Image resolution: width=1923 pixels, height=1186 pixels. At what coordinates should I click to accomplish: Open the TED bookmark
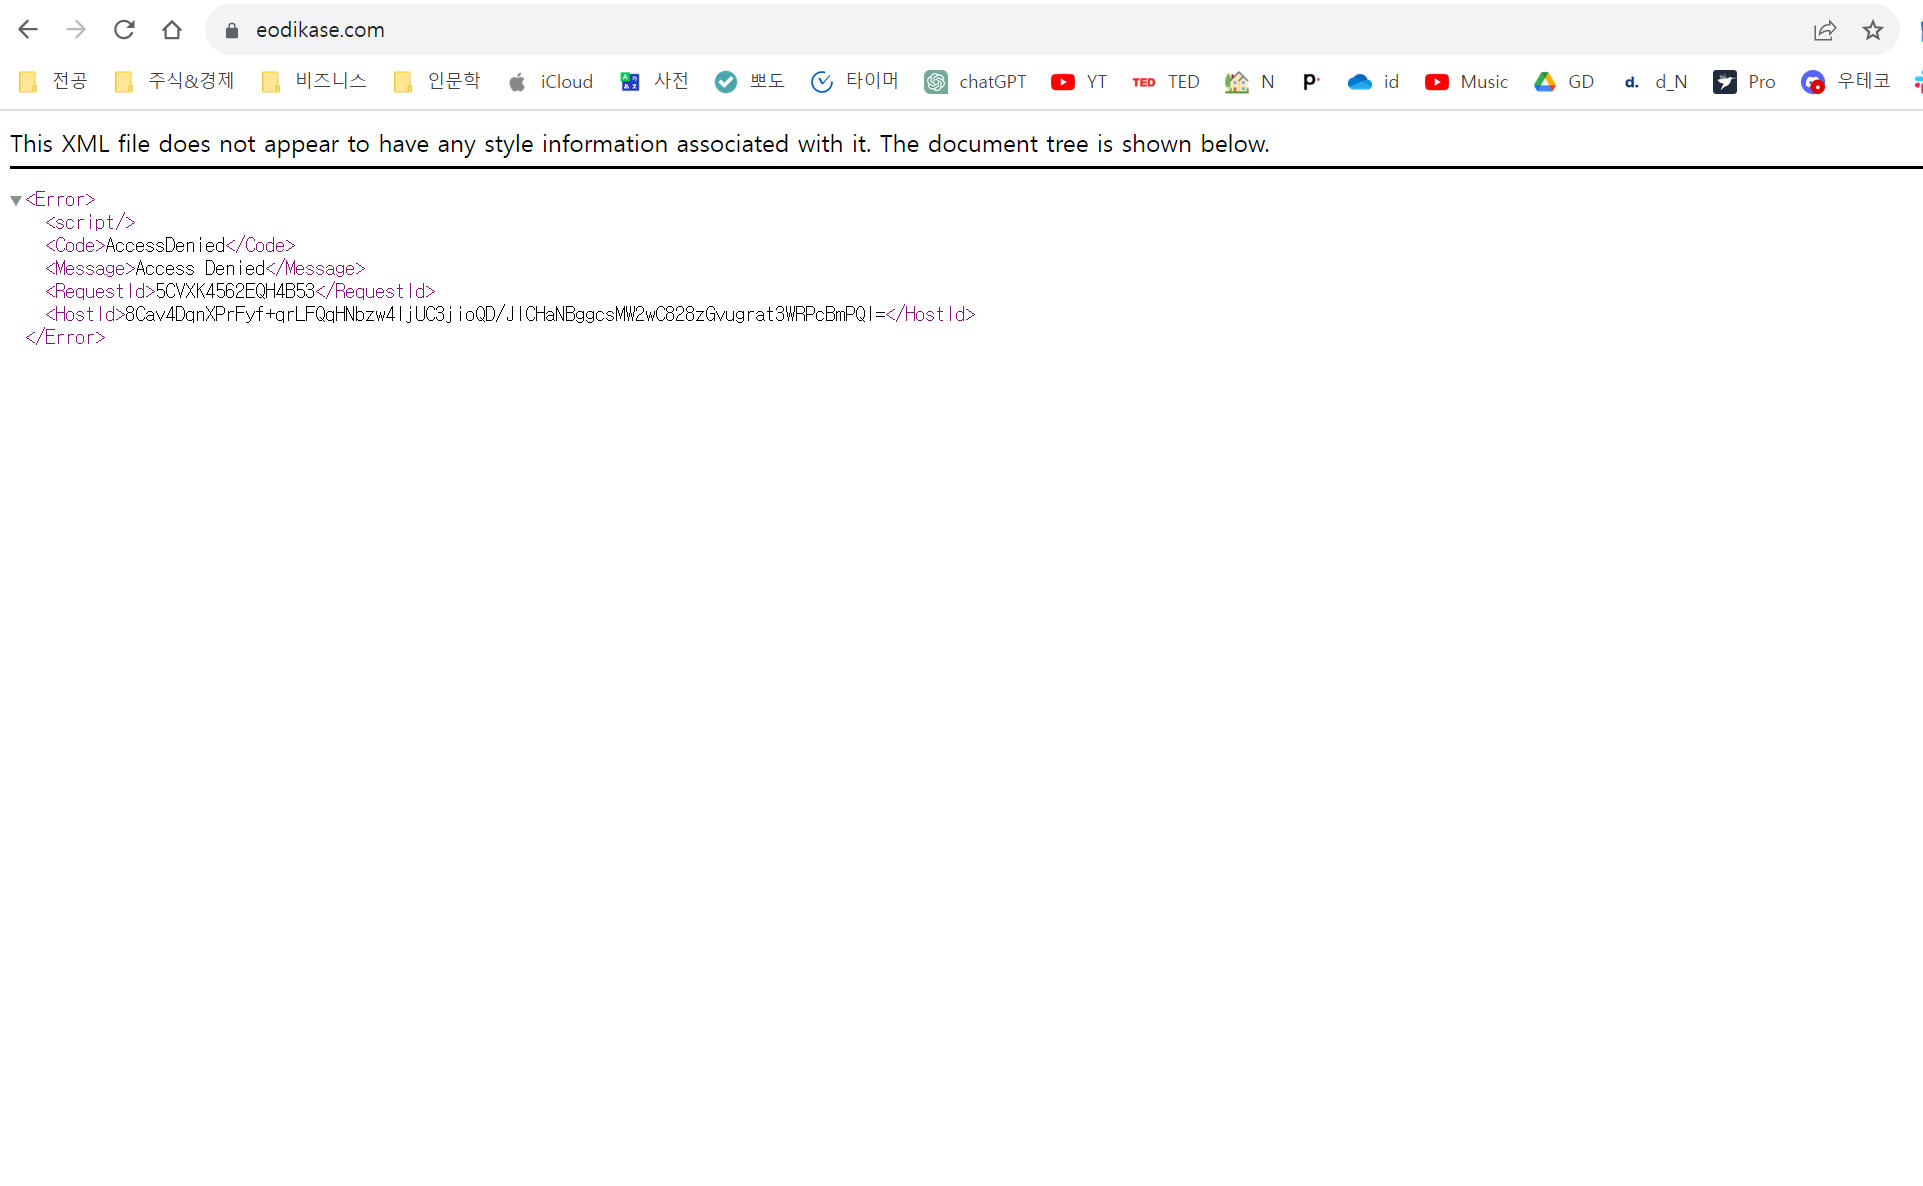[1166, 81]
